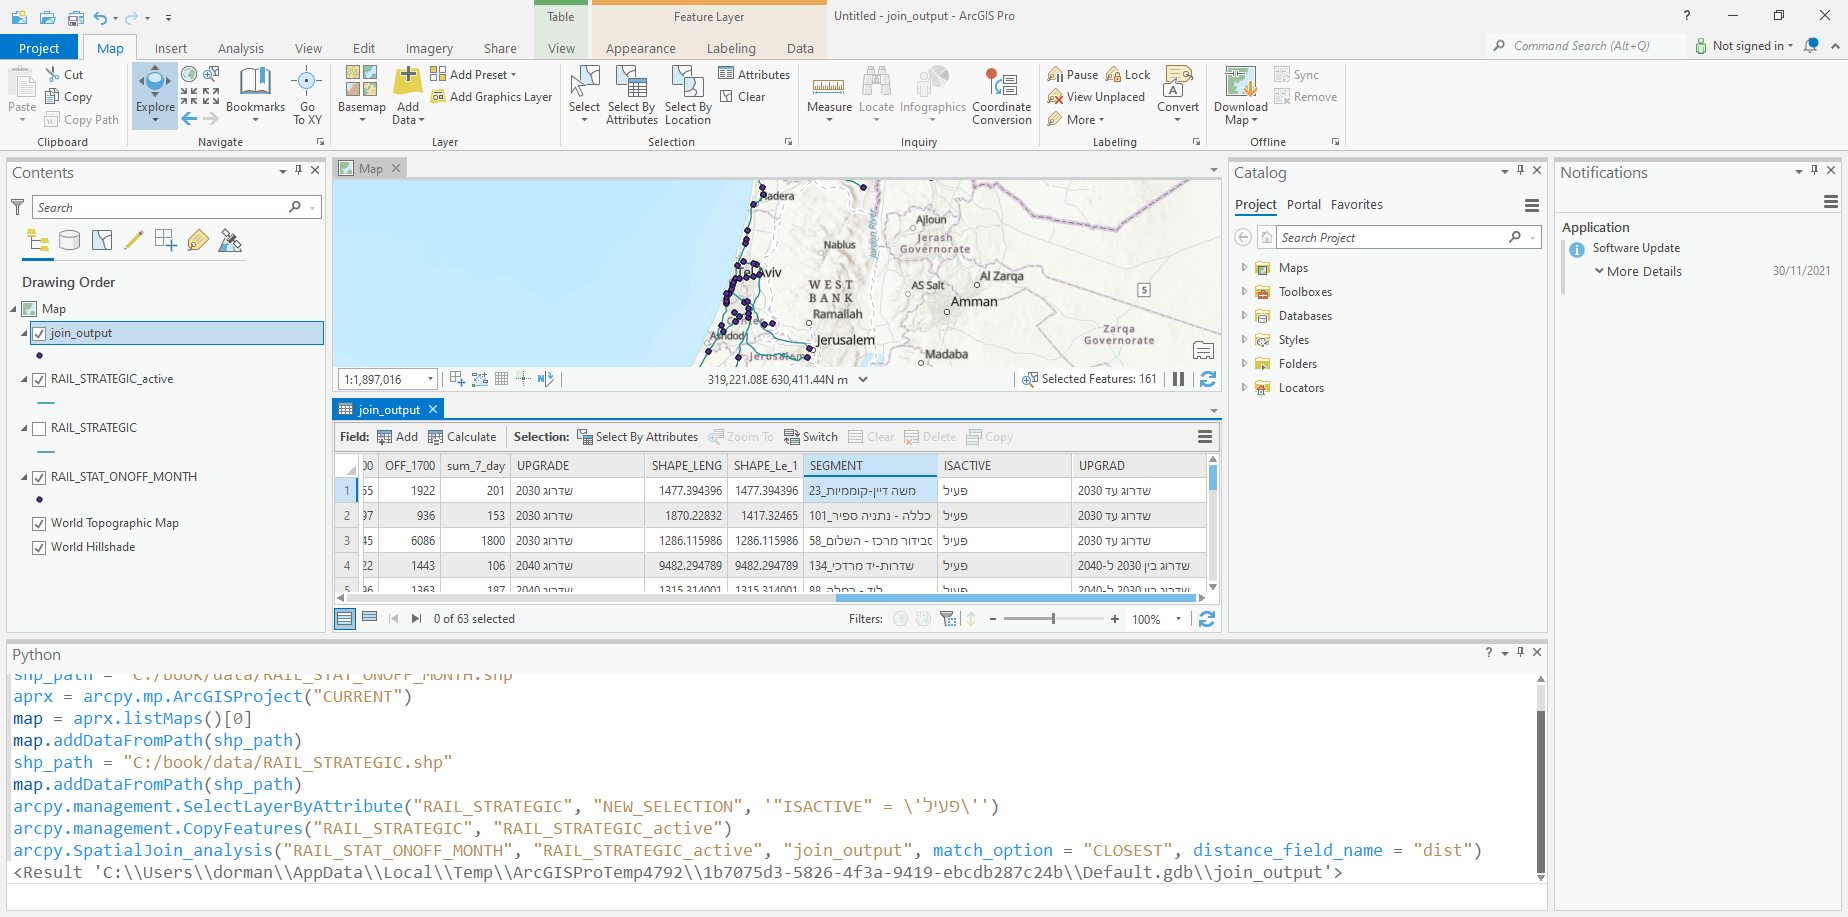The width and height of the screenshot is (1848, 917).
Task: Click the Calculate field button
Action: (x=462, y=437)
